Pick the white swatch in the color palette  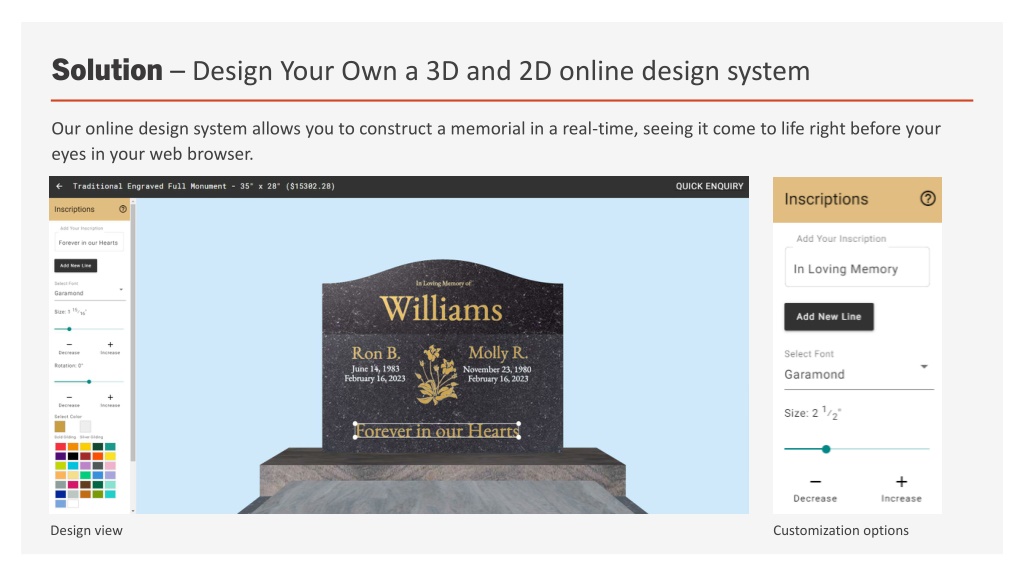tap(73, 504)
